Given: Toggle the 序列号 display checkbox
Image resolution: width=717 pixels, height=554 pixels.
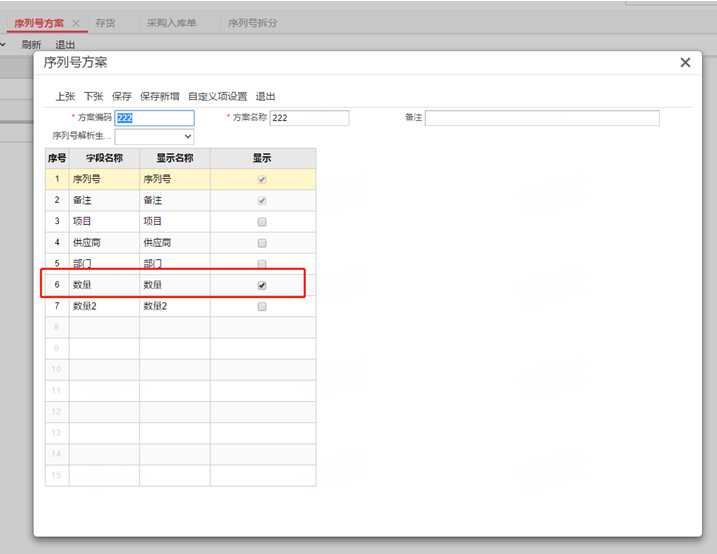Looking at the screenshot, I should click(262, 180).
